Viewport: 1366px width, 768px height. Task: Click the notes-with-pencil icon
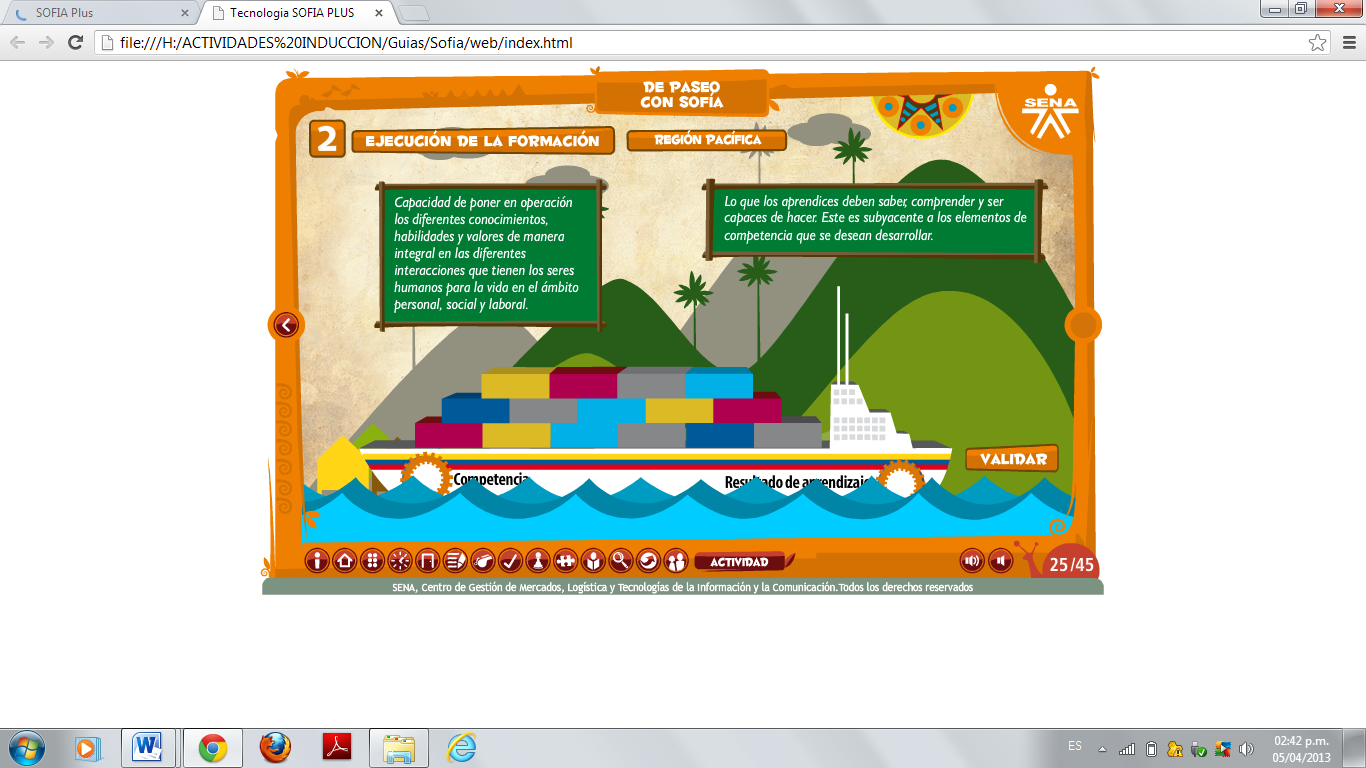(455, 561)
